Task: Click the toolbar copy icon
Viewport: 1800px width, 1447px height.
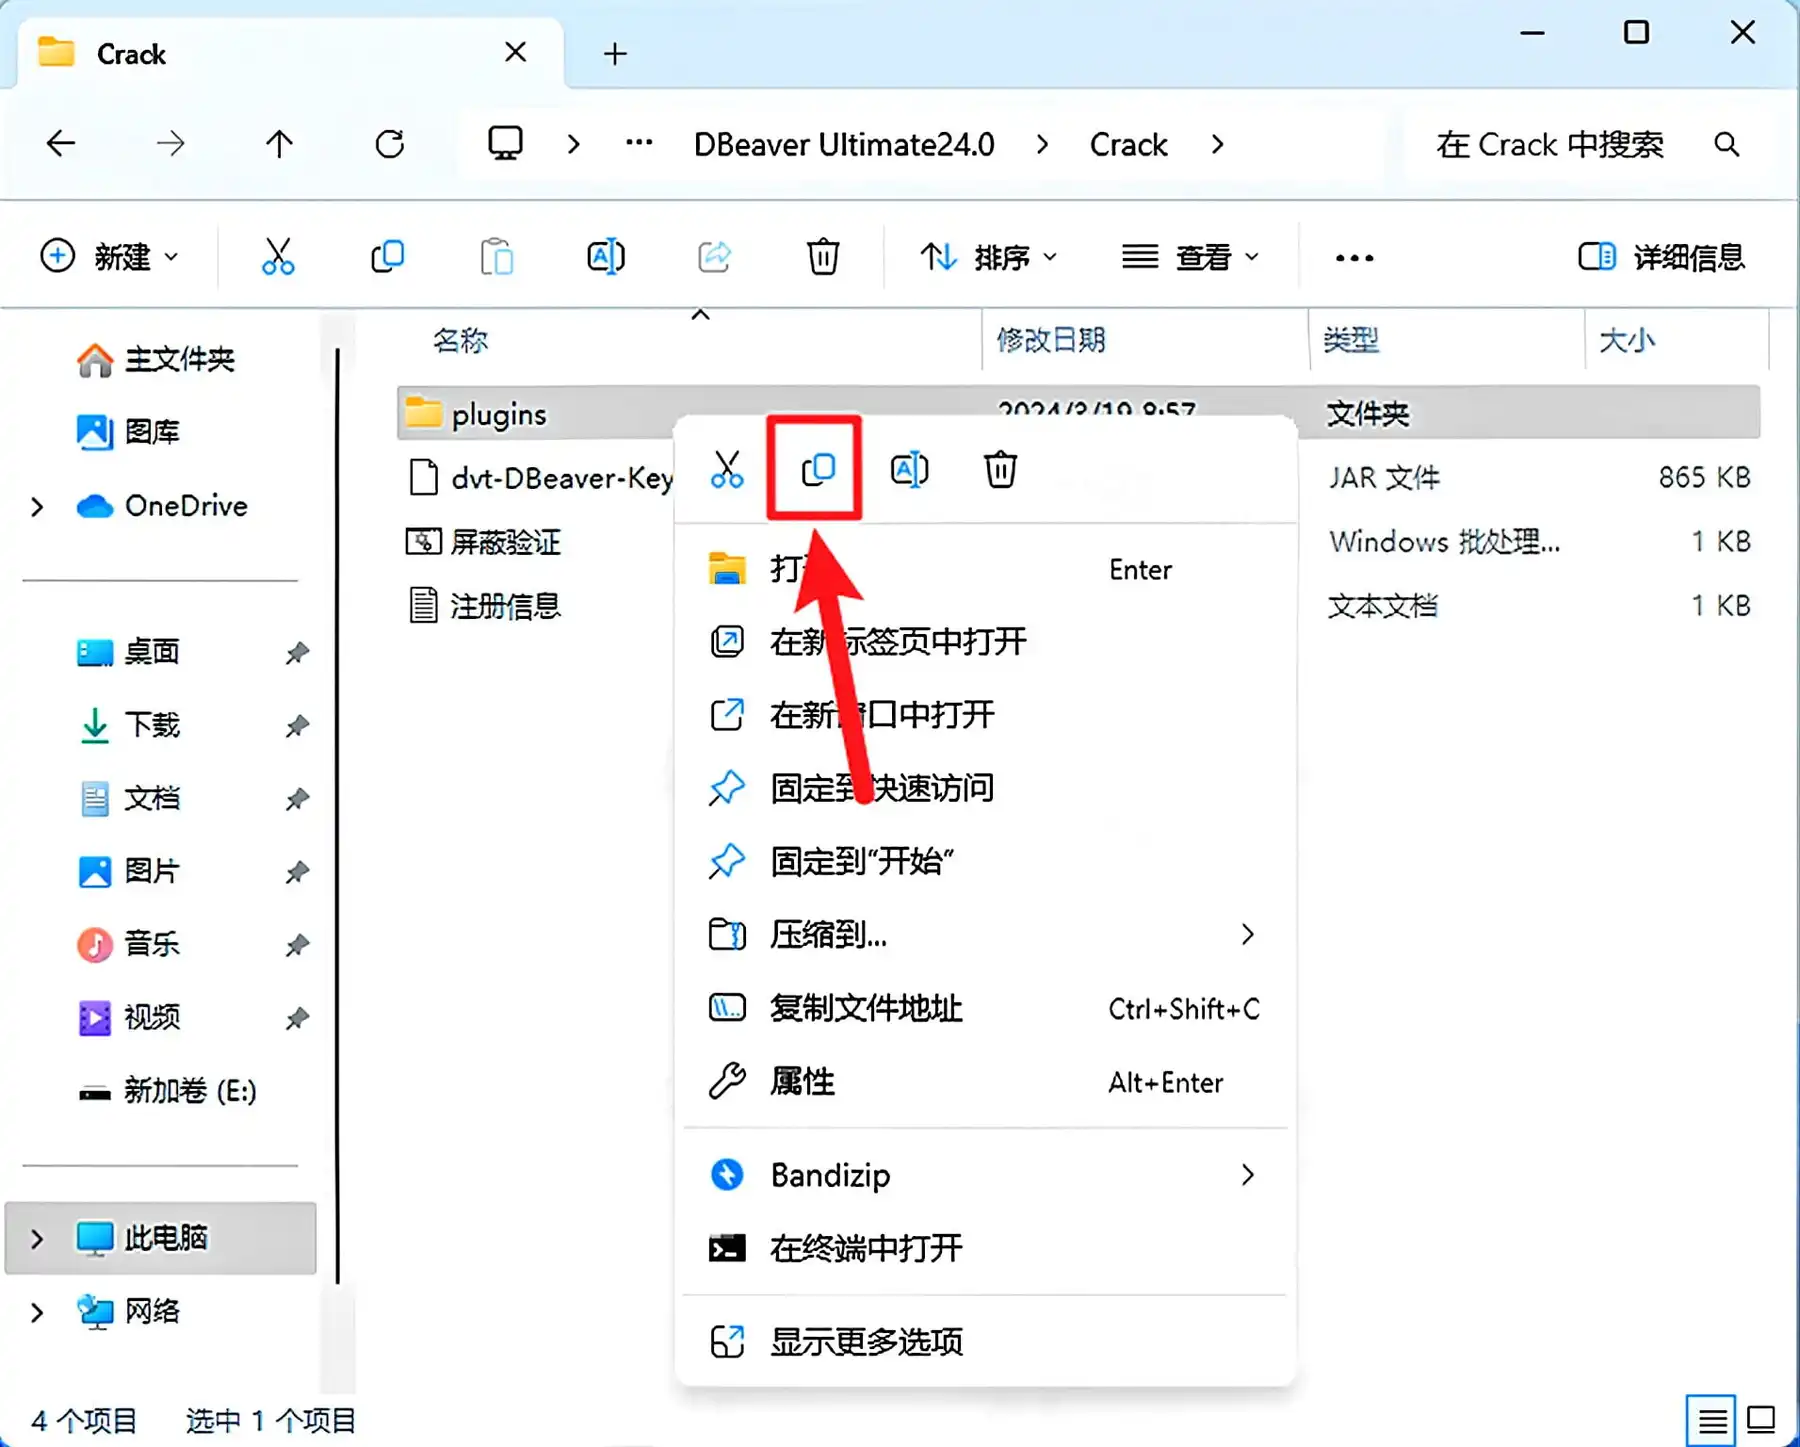Action: (x=387, y=257)
